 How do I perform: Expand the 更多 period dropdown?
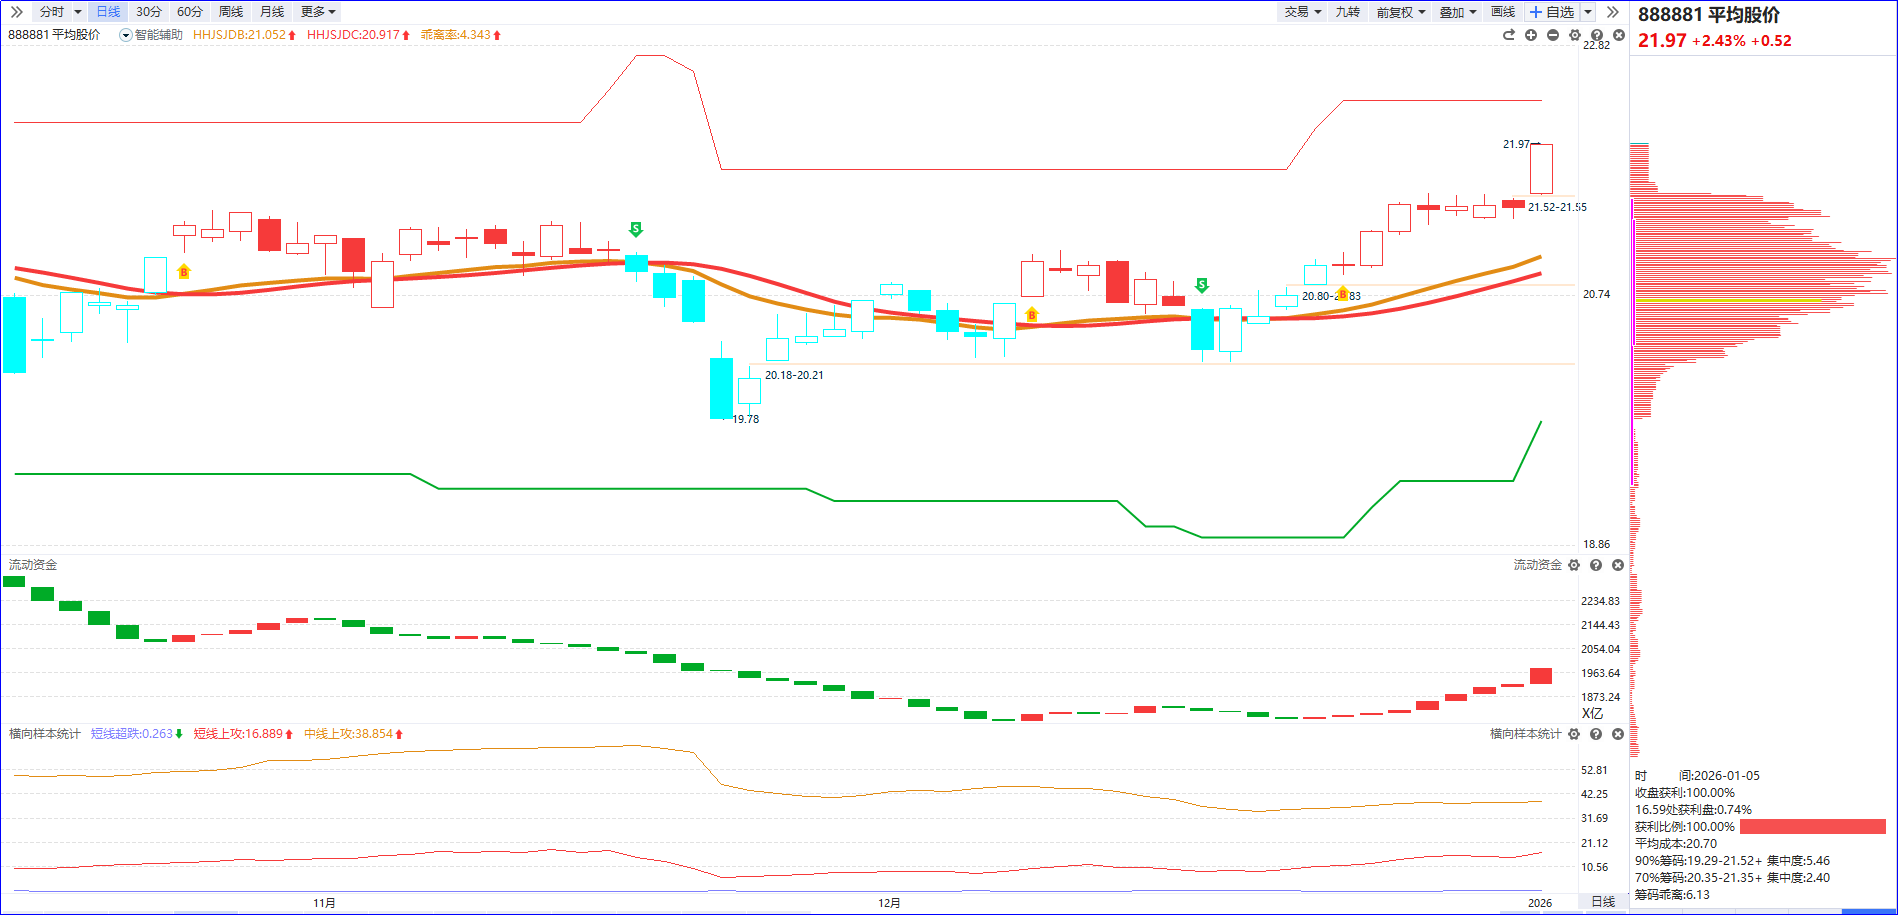pyautogui.click(x=318, y=12)
